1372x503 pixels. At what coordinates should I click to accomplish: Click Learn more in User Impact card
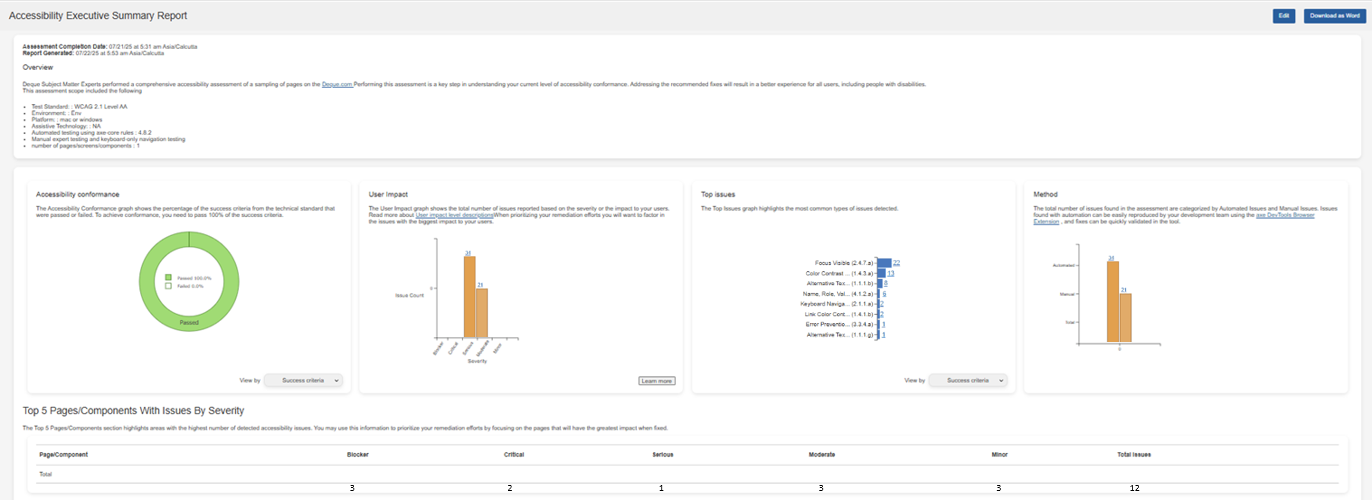656,381
